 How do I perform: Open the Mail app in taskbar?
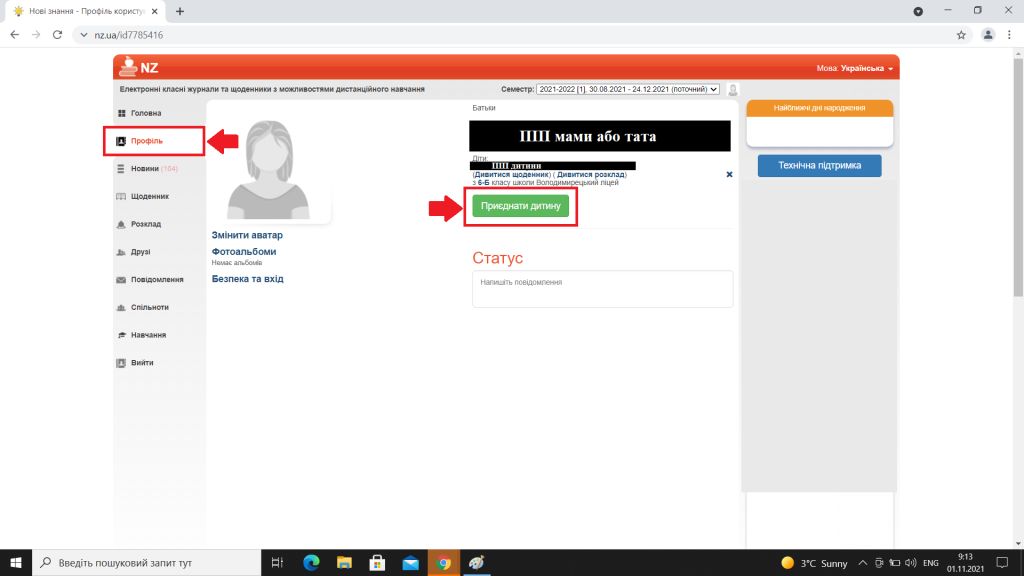click(x=410, y=563)
